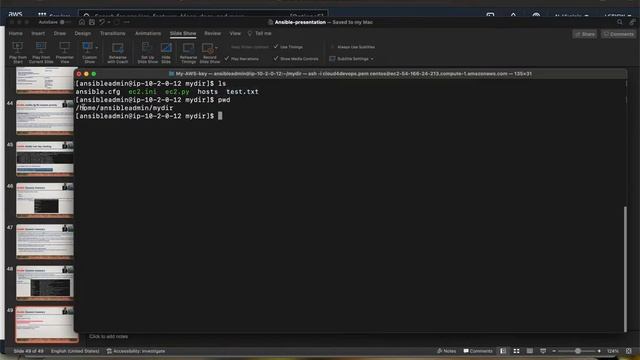Screen dimensions: 640x360
Task: Click the Undo icon in title bar
Action: point(102,22)
